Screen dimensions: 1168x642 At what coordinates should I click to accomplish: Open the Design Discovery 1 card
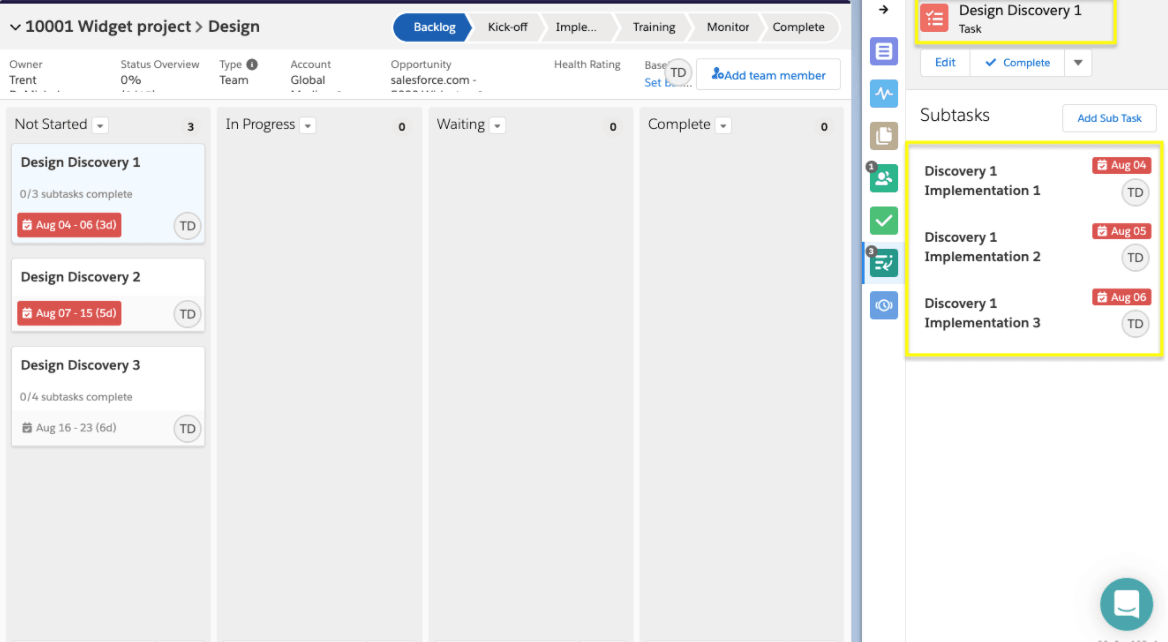[x=108, y=194]
